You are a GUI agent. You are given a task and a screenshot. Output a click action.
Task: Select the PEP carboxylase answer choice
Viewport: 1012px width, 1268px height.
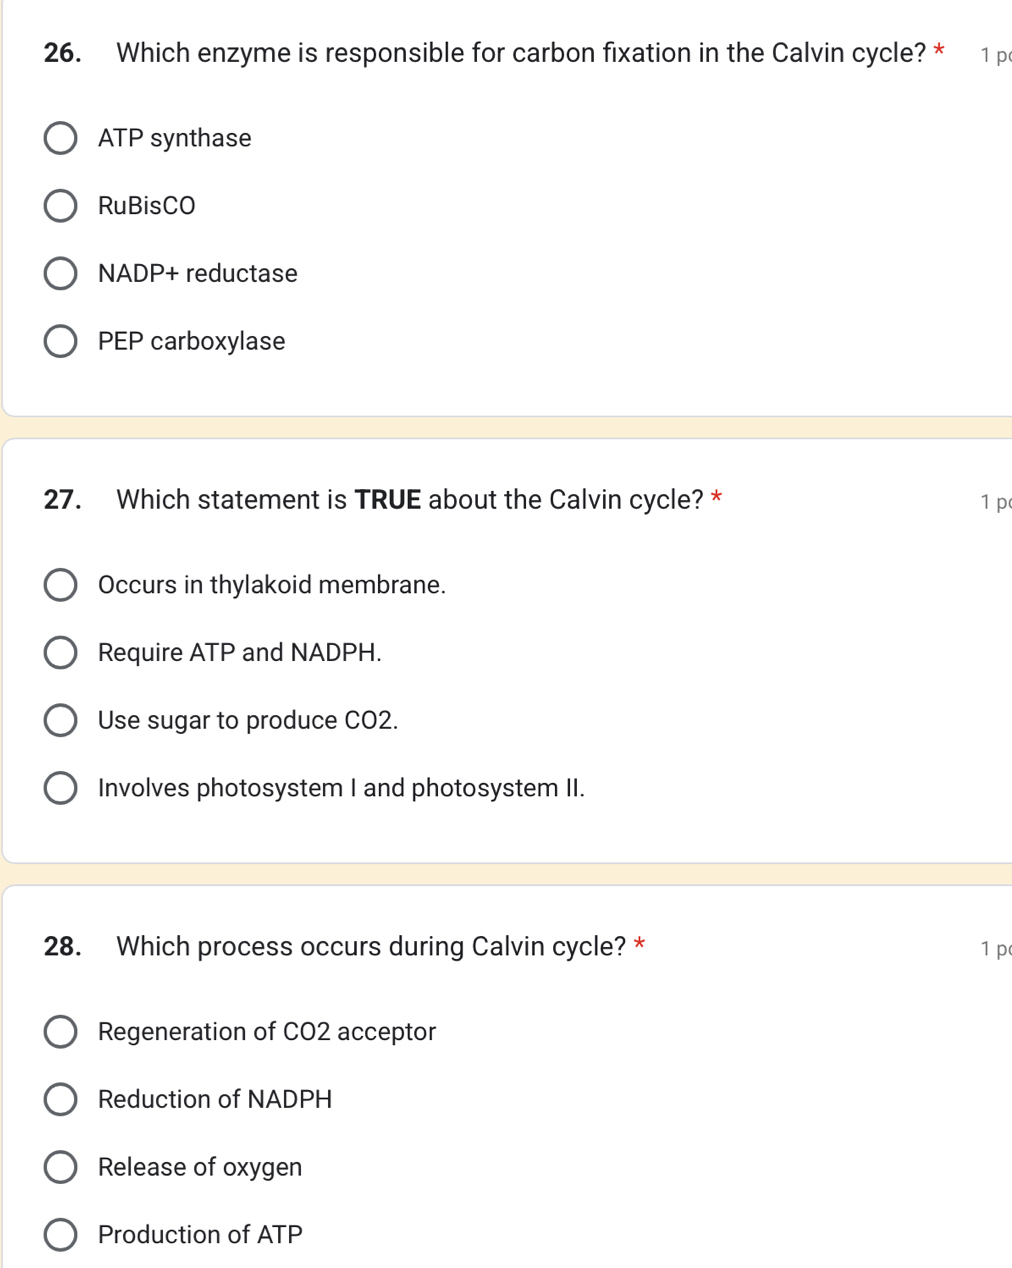click(60, 341)
